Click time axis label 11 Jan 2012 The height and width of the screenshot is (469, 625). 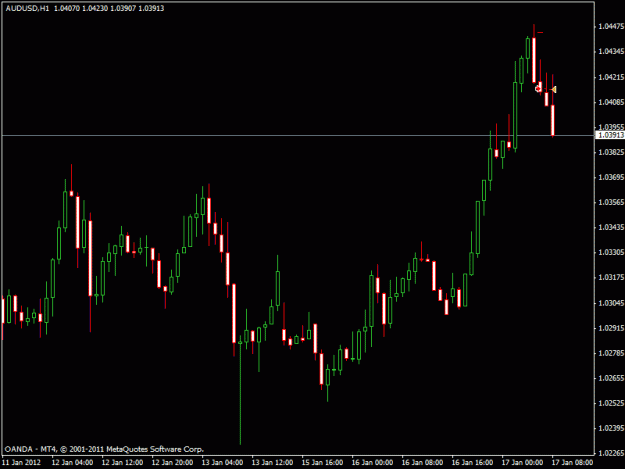tap(22, 462)
